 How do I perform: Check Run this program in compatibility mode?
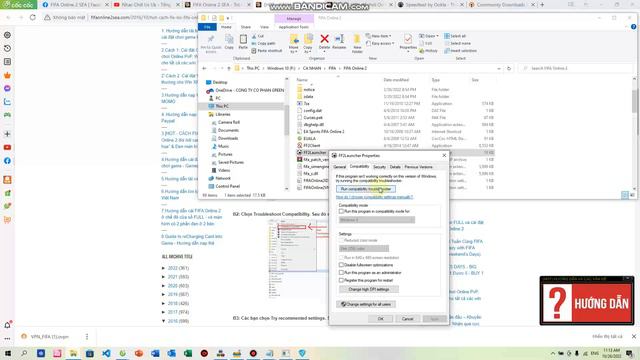point(341,211)
